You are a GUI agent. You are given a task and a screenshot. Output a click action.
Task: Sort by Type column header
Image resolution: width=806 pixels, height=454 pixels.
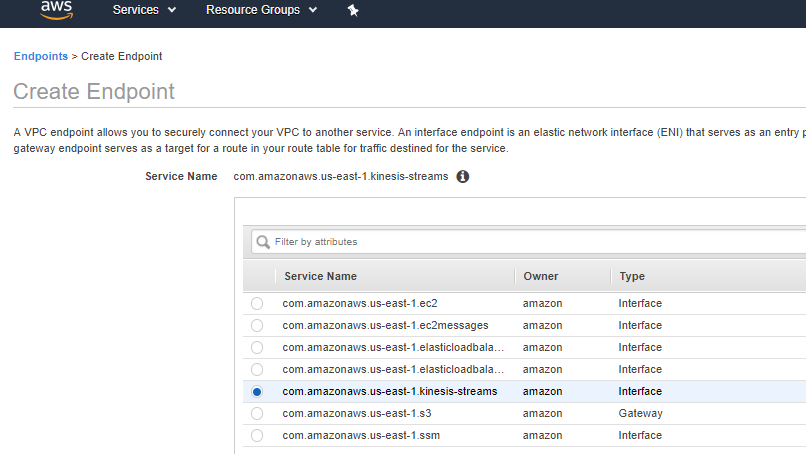click(x=632, y=276)
